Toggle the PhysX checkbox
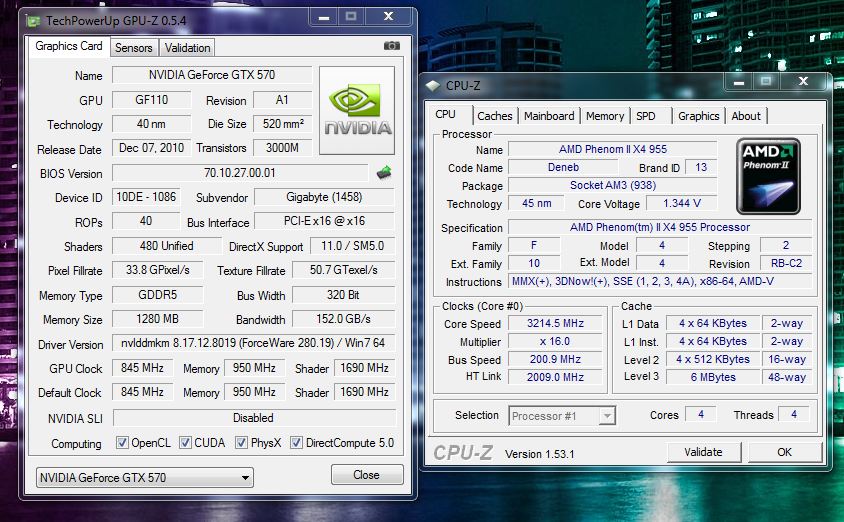The width and height of the screenshot is (844, 522). click(241, 442)
